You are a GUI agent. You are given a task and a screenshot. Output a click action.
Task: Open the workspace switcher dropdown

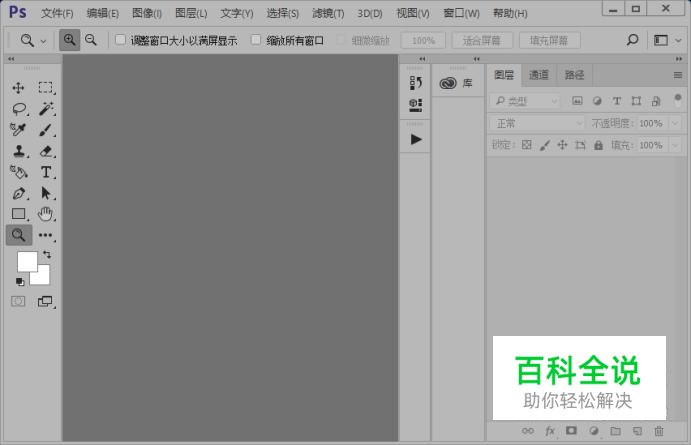tap(668, 41)
